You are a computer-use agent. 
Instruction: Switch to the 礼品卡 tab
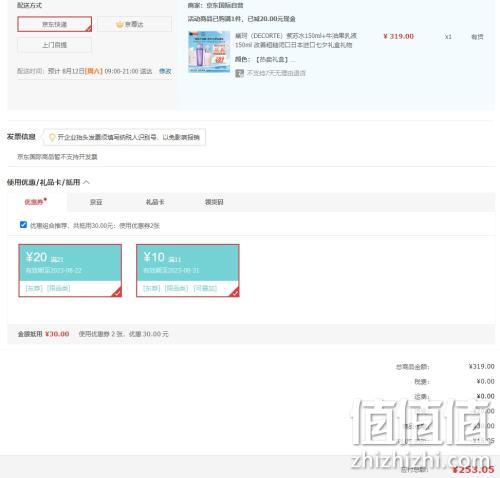(x=155, y=202)
